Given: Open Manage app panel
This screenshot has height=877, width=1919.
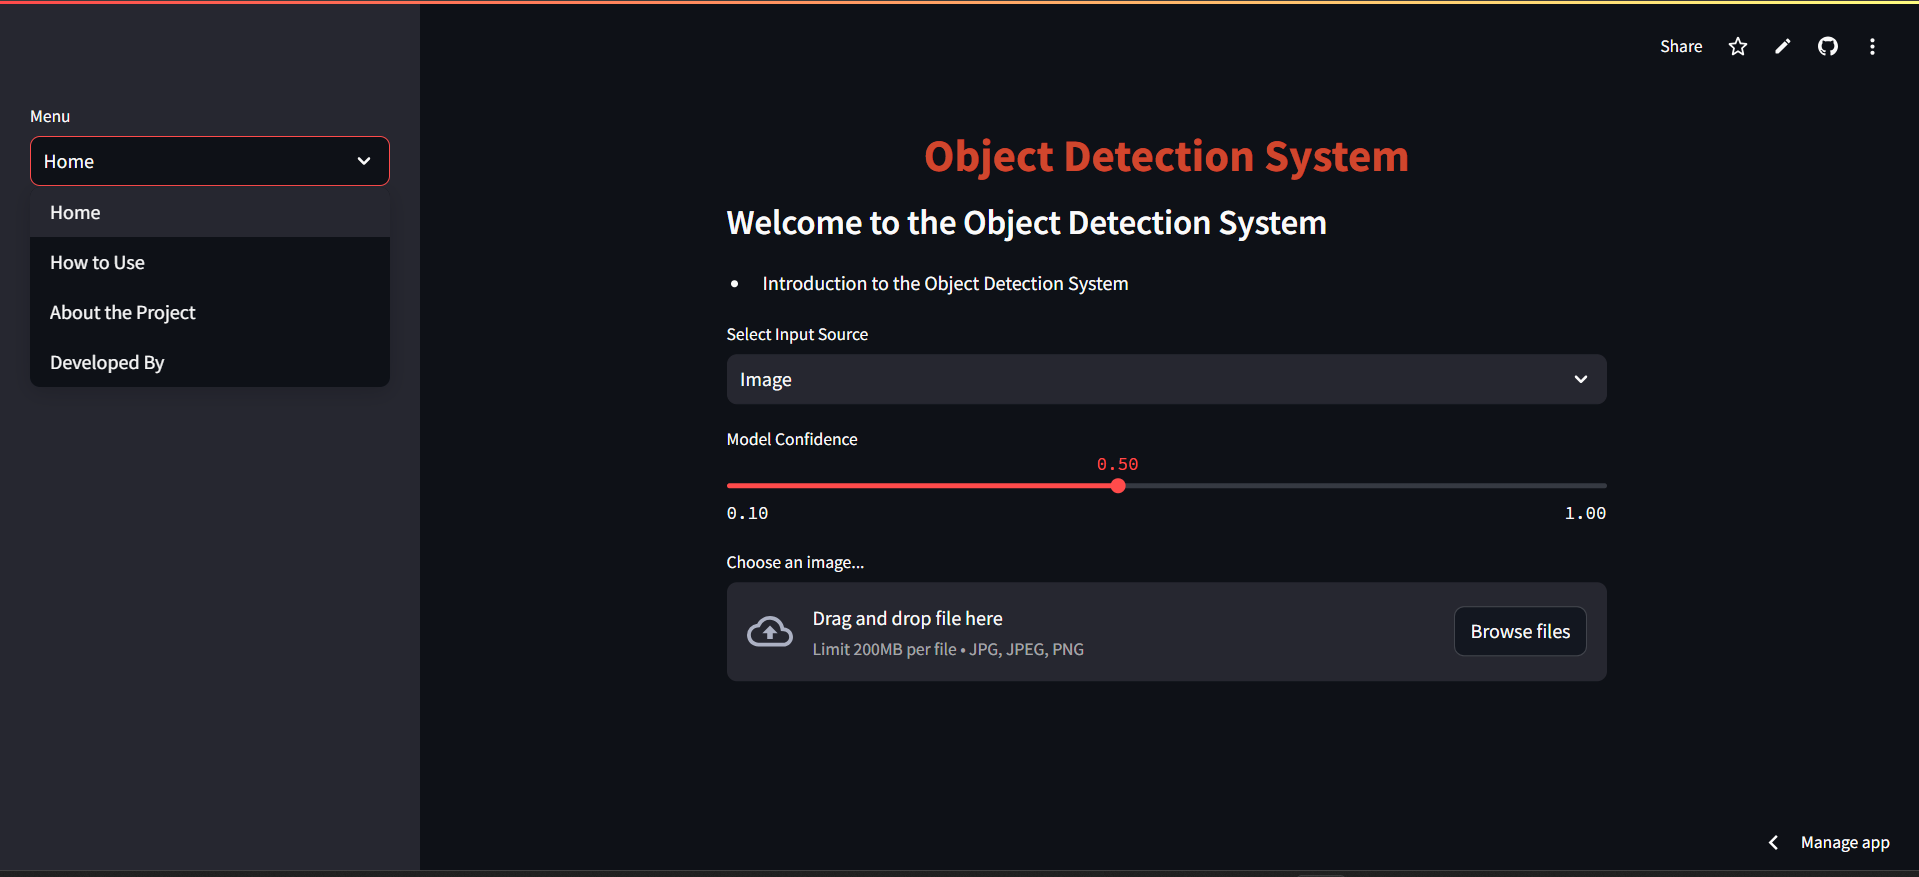Looking at the screenshot, I should pos(1844,843).
